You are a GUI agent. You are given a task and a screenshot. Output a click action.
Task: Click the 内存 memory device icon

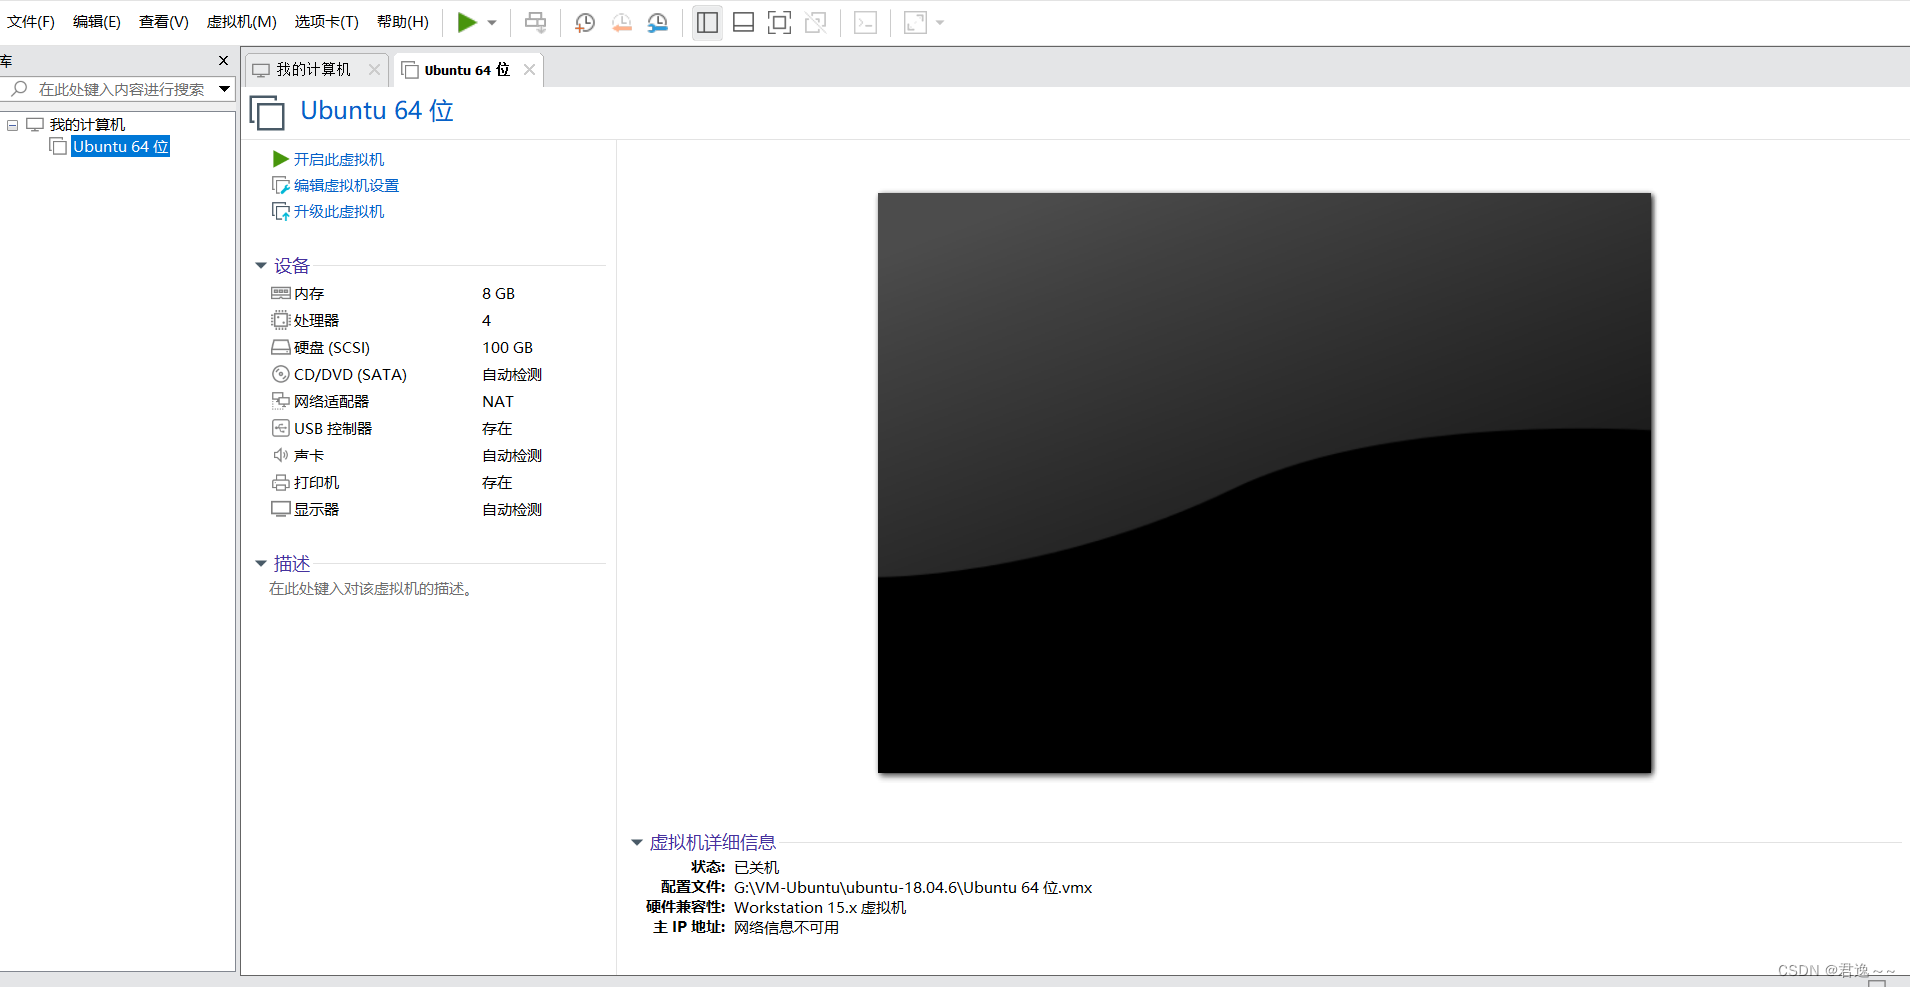(x=281, y=293)
